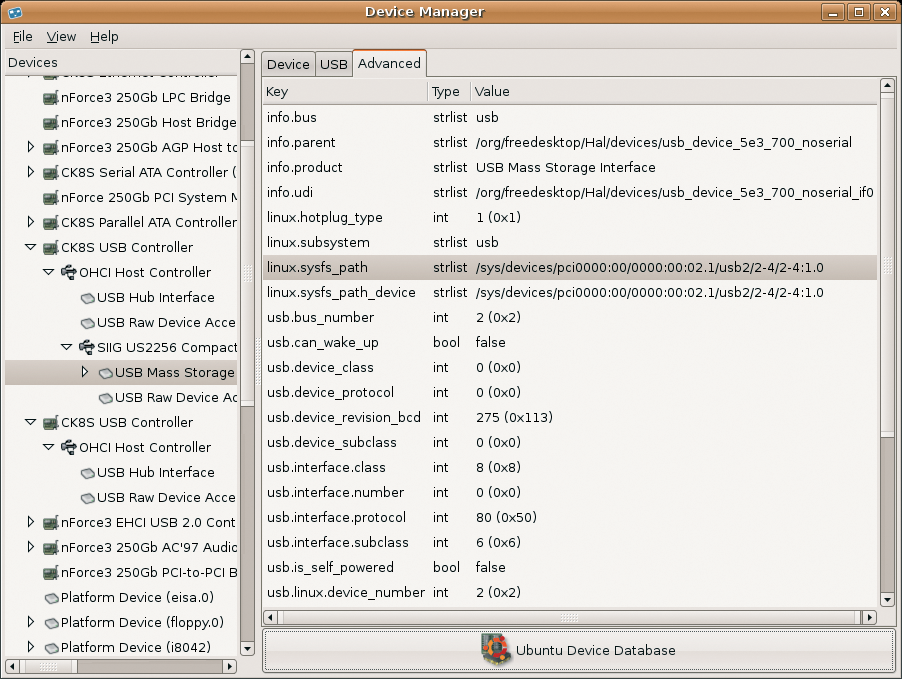
Task: Click the up arrow of the properties table scrollbar
Action: point(887,86)
